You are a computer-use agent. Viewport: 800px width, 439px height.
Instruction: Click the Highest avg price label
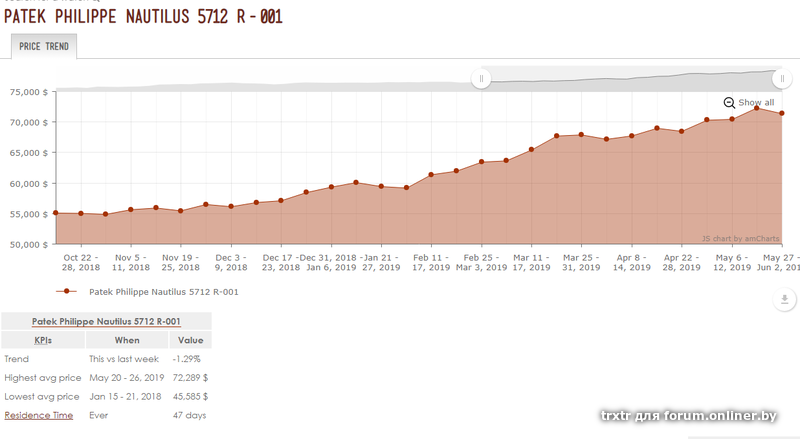[x=43, y=378]
